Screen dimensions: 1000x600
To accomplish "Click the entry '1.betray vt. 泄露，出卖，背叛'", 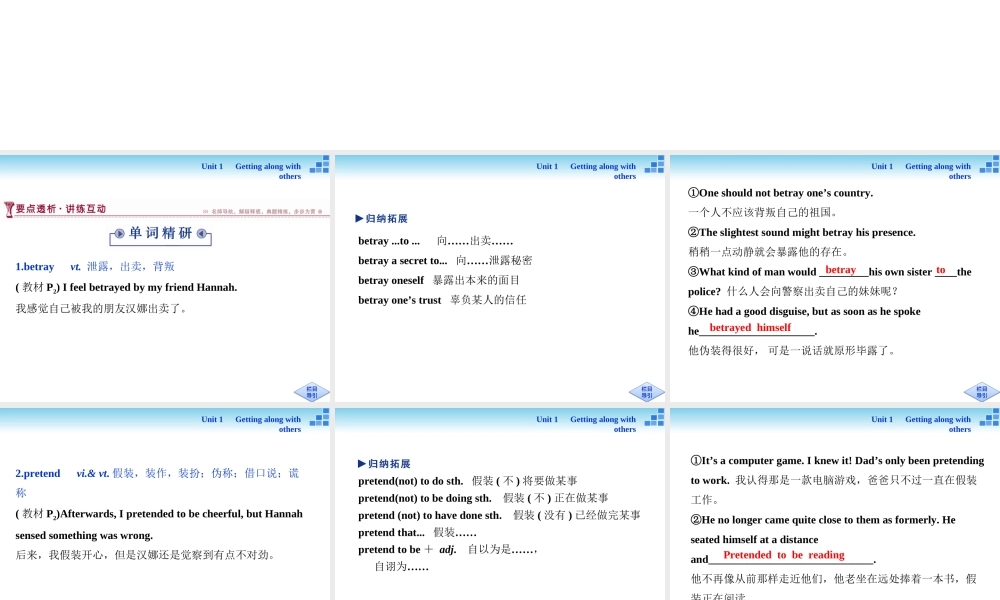I will (95, 267).
